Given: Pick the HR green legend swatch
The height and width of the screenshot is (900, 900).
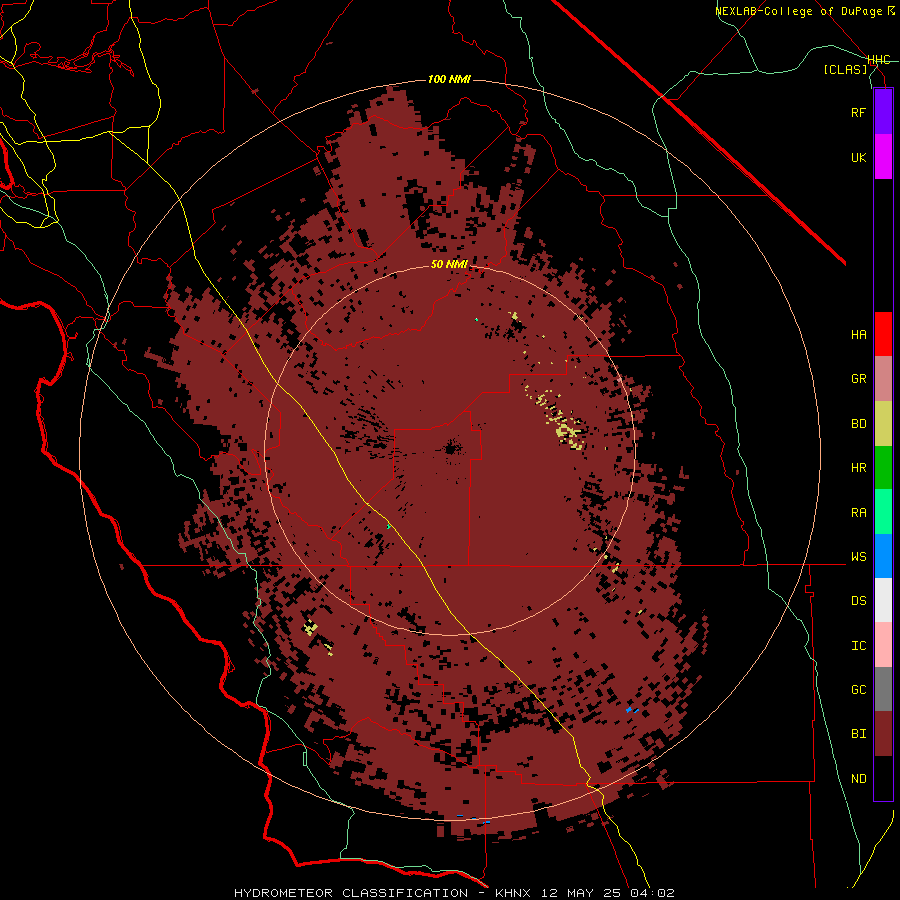Looking at the screenshot, I should coord(883,468).
